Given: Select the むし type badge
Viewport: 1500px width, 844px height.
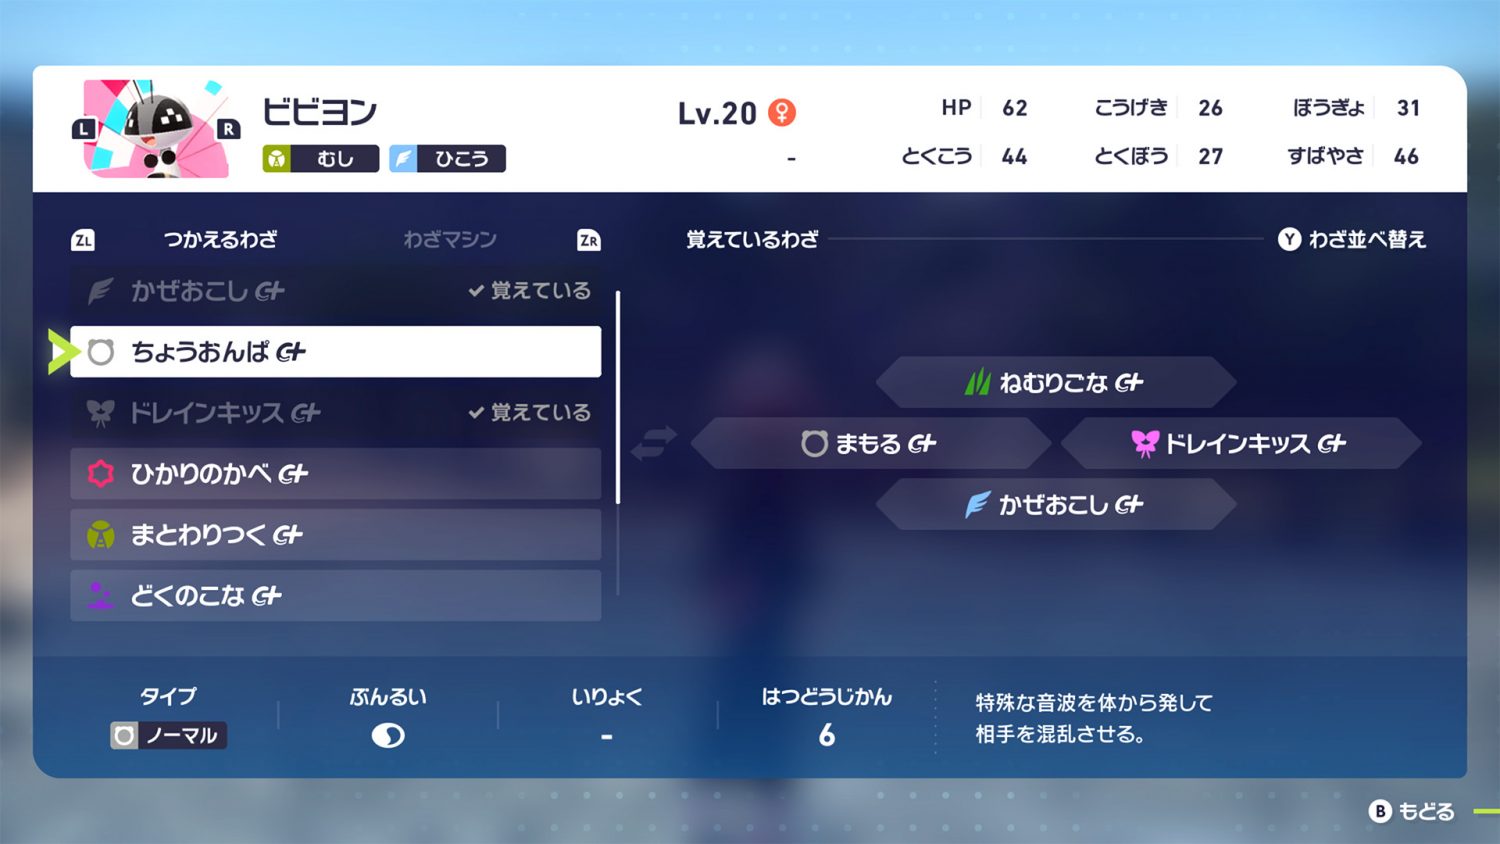Looking at the screenshot, I should 320,159.
